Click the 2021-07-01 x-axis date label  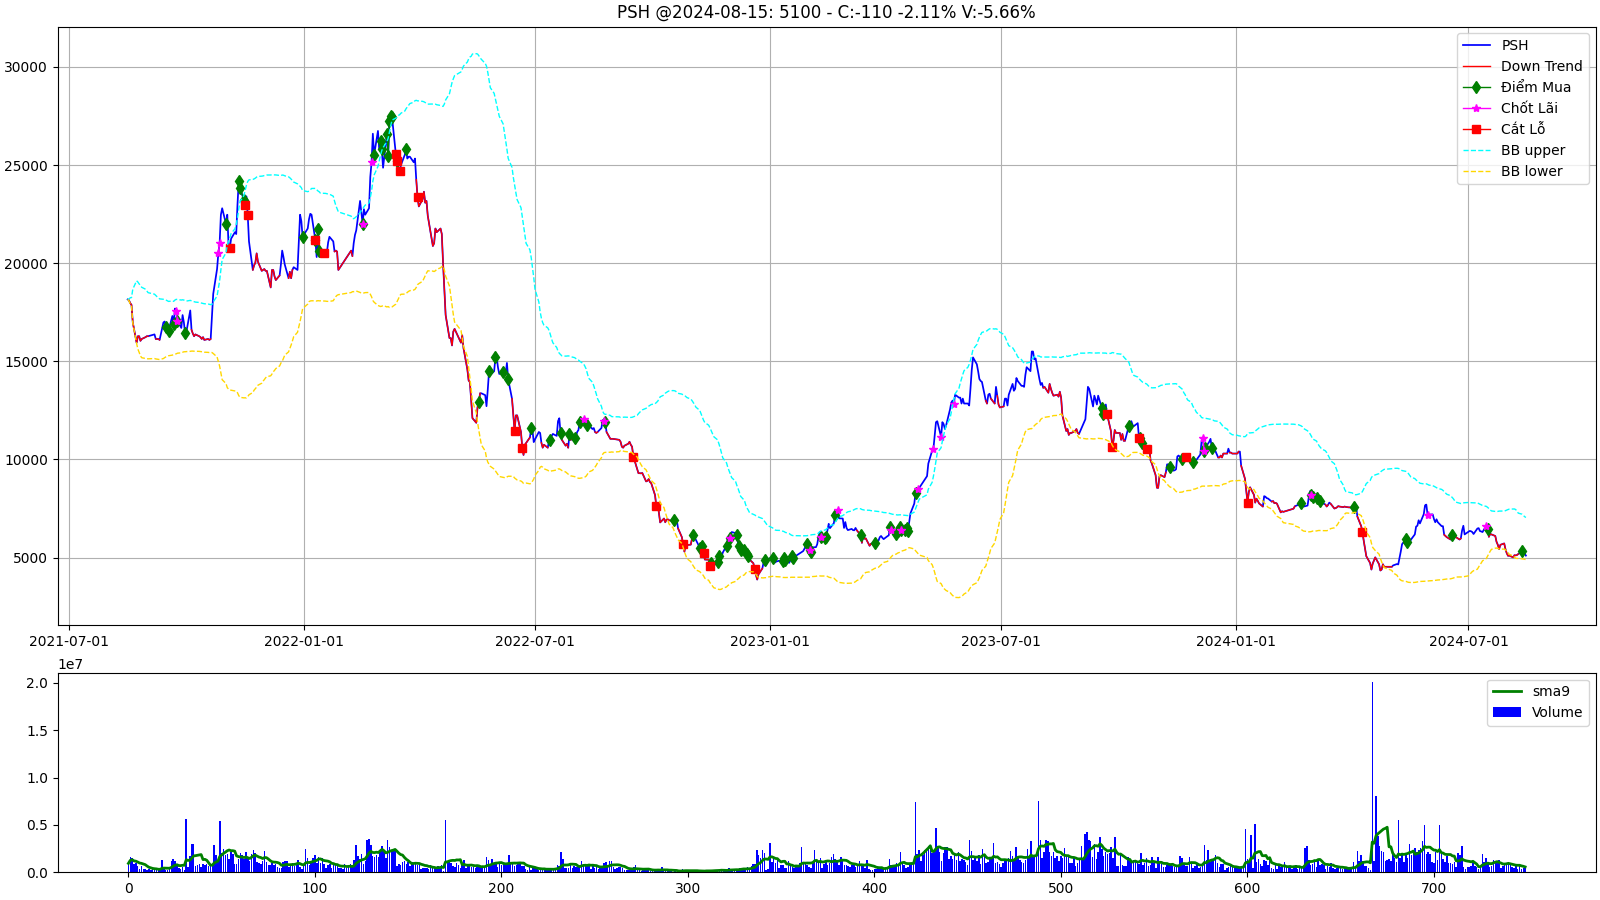click(x=69, y=641)
